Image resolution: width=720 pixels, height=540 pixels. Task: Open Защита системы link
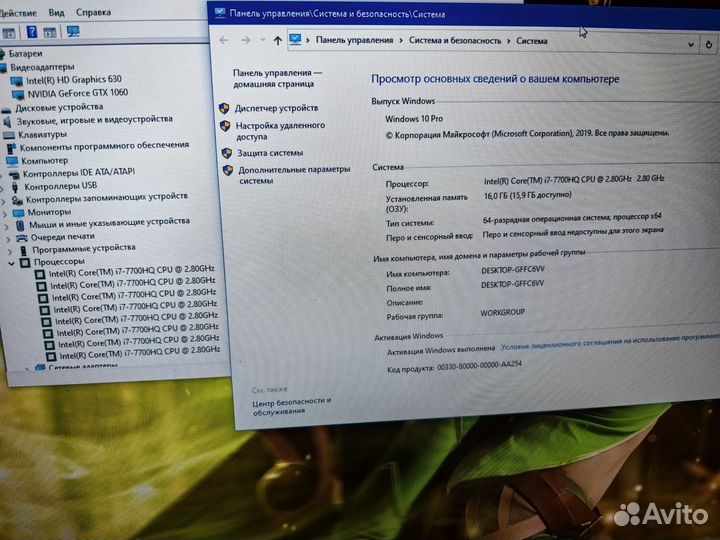(x=270, y=153)
